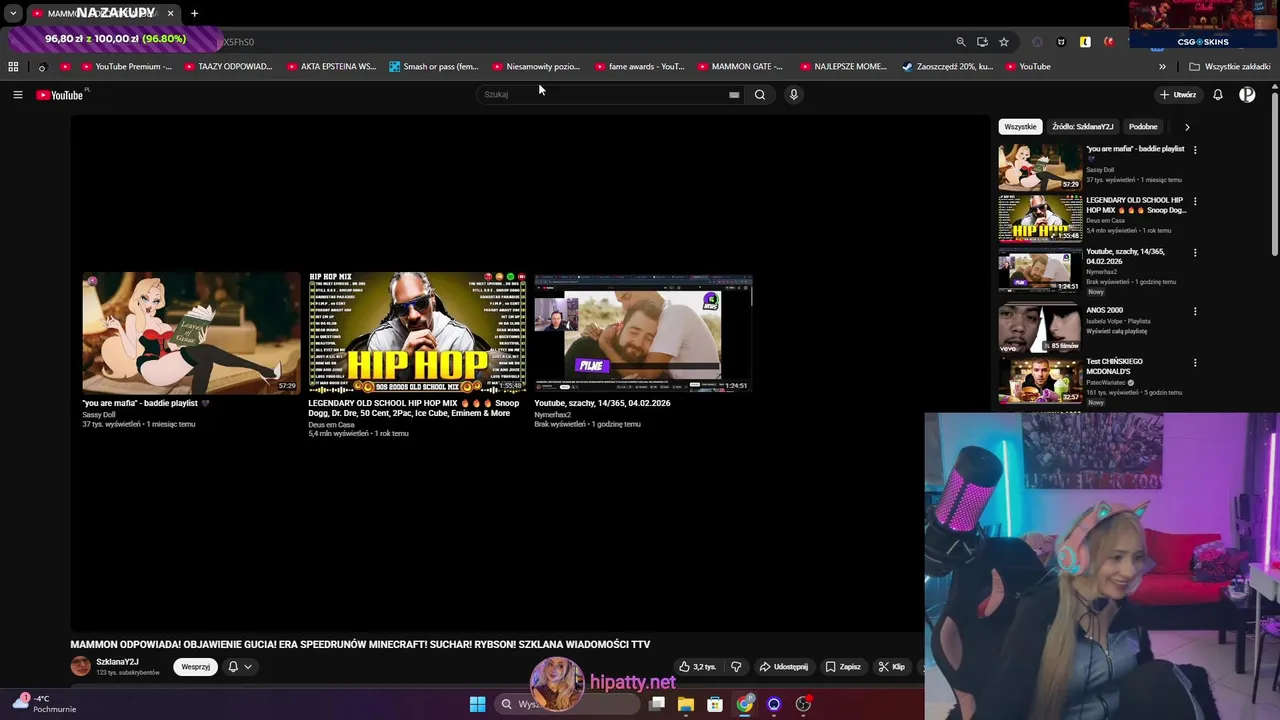Screen dimensions: 1280x720
Task: Open Windows Start menu
Action: 477,704
